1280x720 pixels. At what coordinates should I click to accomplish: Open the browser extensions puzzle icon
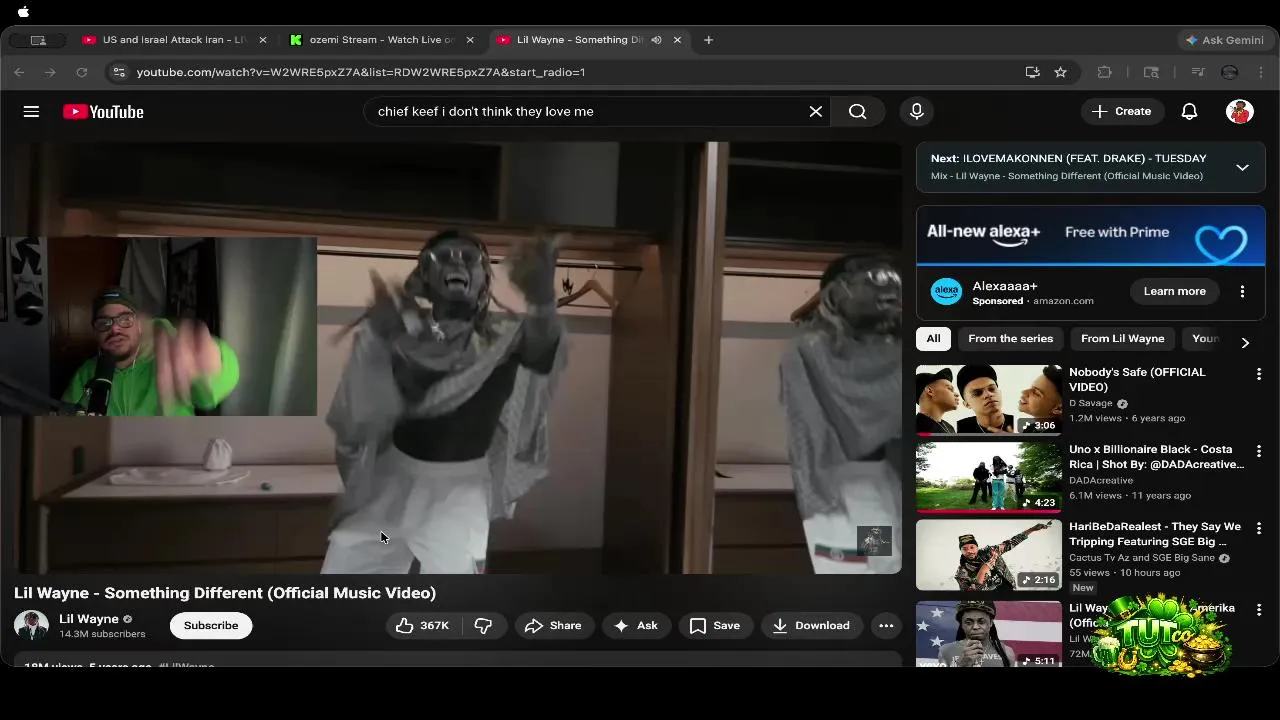1104,72
